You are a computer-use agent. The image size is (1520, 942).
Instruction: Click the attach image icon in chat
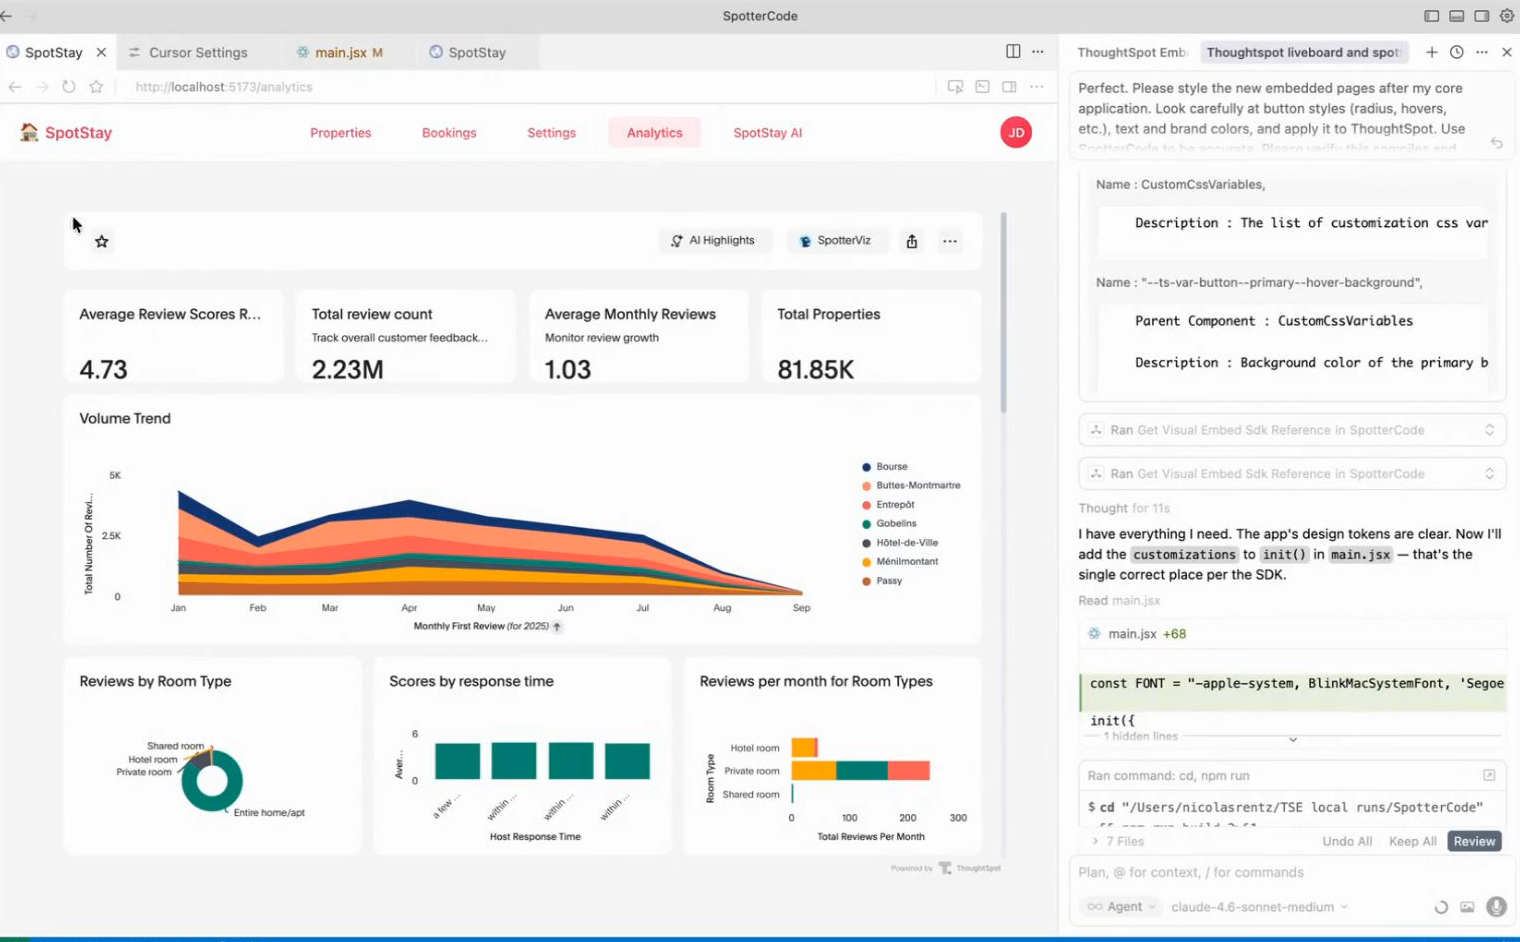click(x=1467, y=907)
